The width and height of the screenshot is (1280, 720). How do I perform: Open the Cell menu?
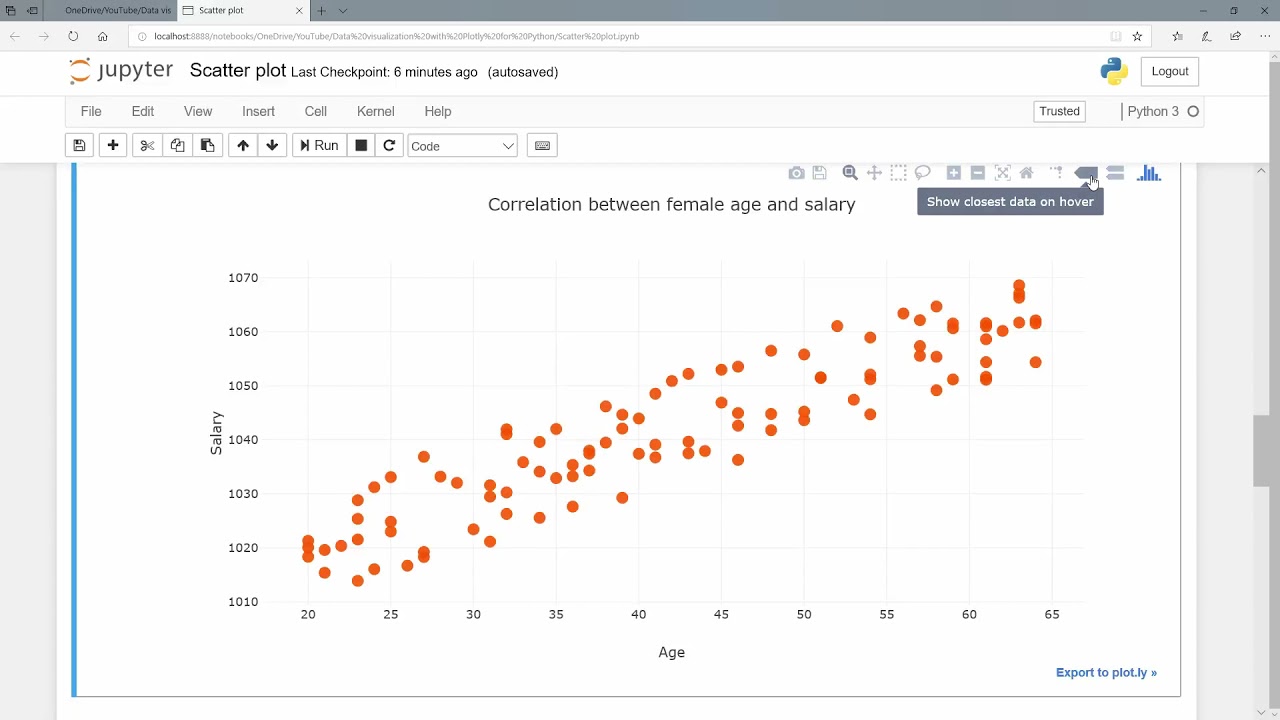click(316, 111)
